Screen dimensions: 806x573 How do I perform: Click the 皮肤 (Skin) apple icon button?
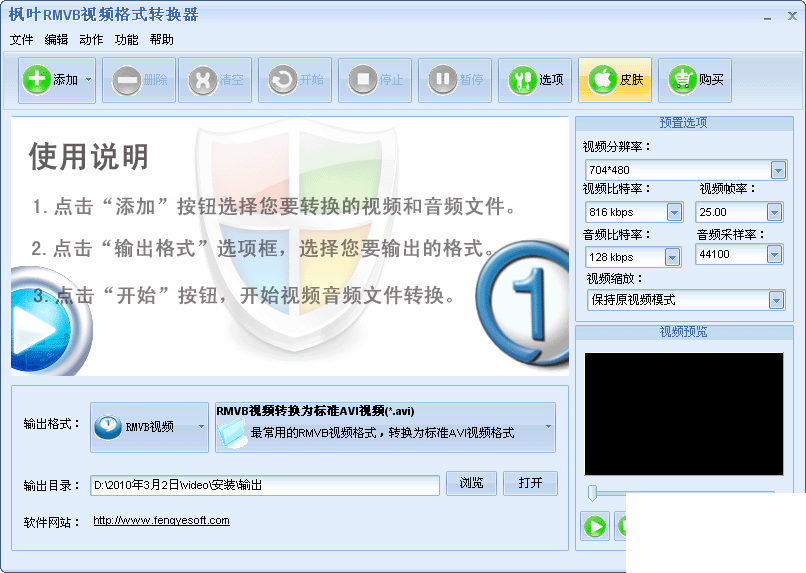point(615,80)
